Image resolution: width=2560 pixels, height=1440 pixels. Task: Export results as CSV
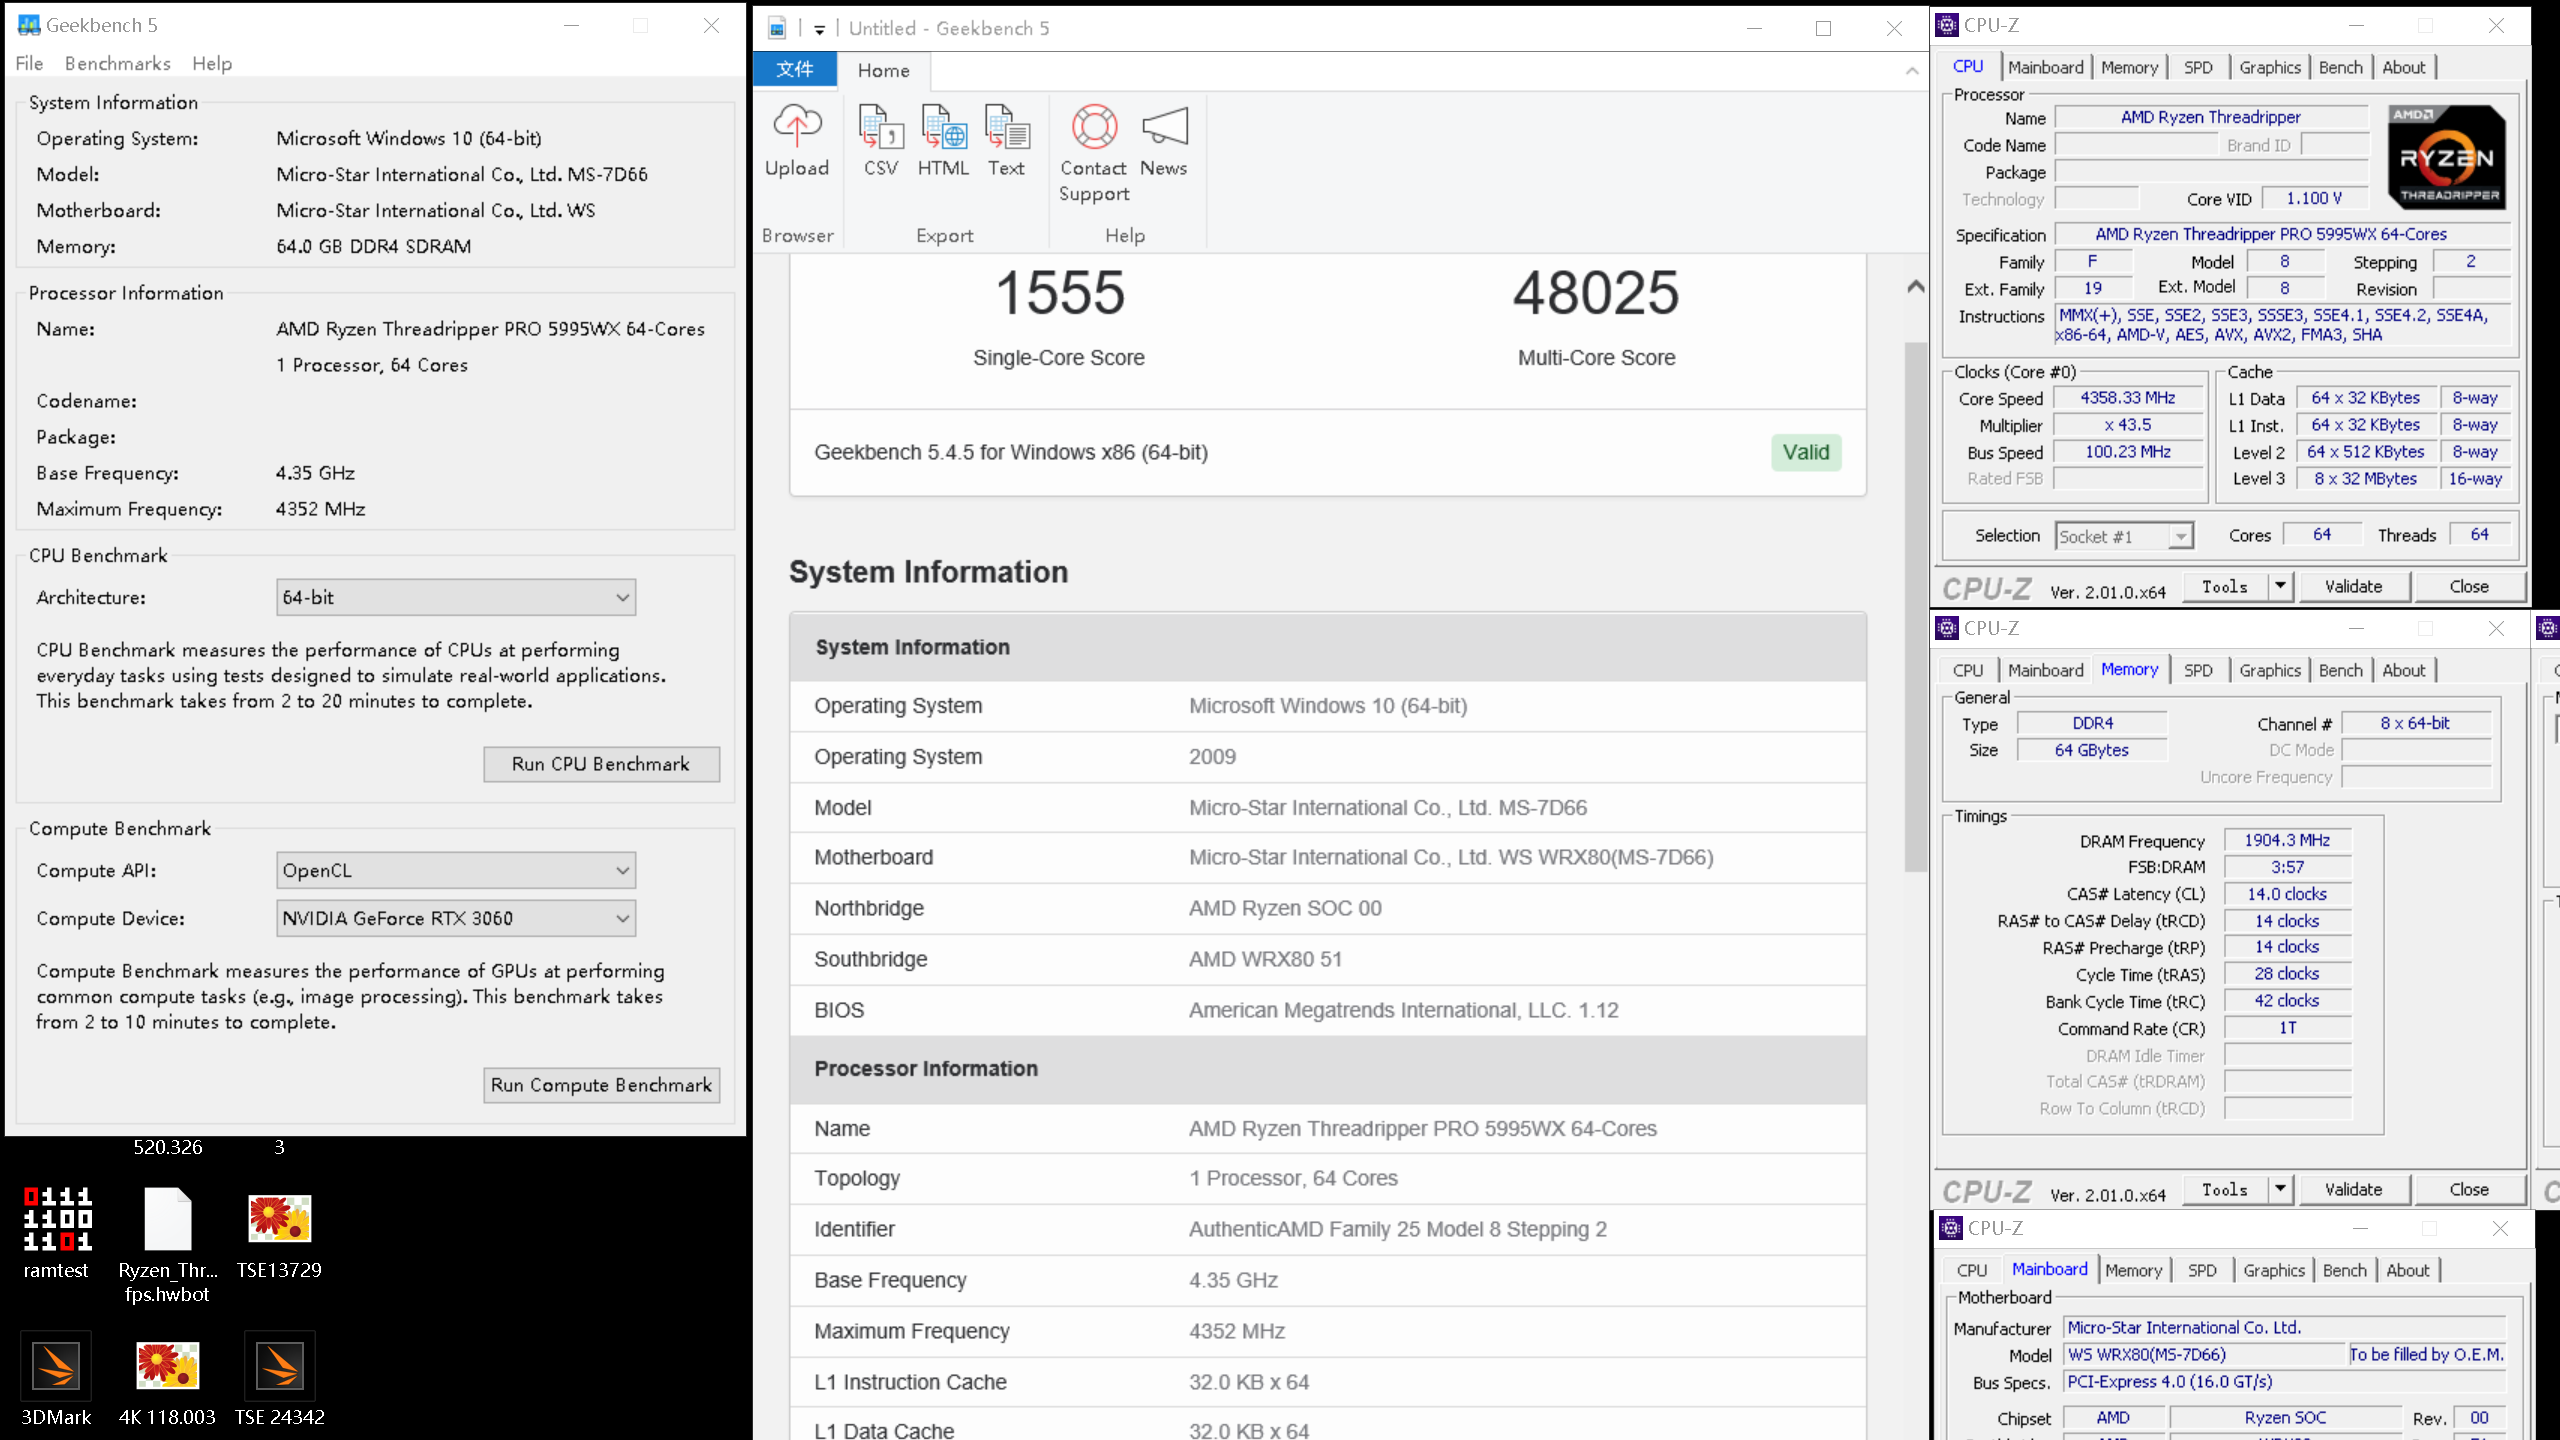[881, 141]
